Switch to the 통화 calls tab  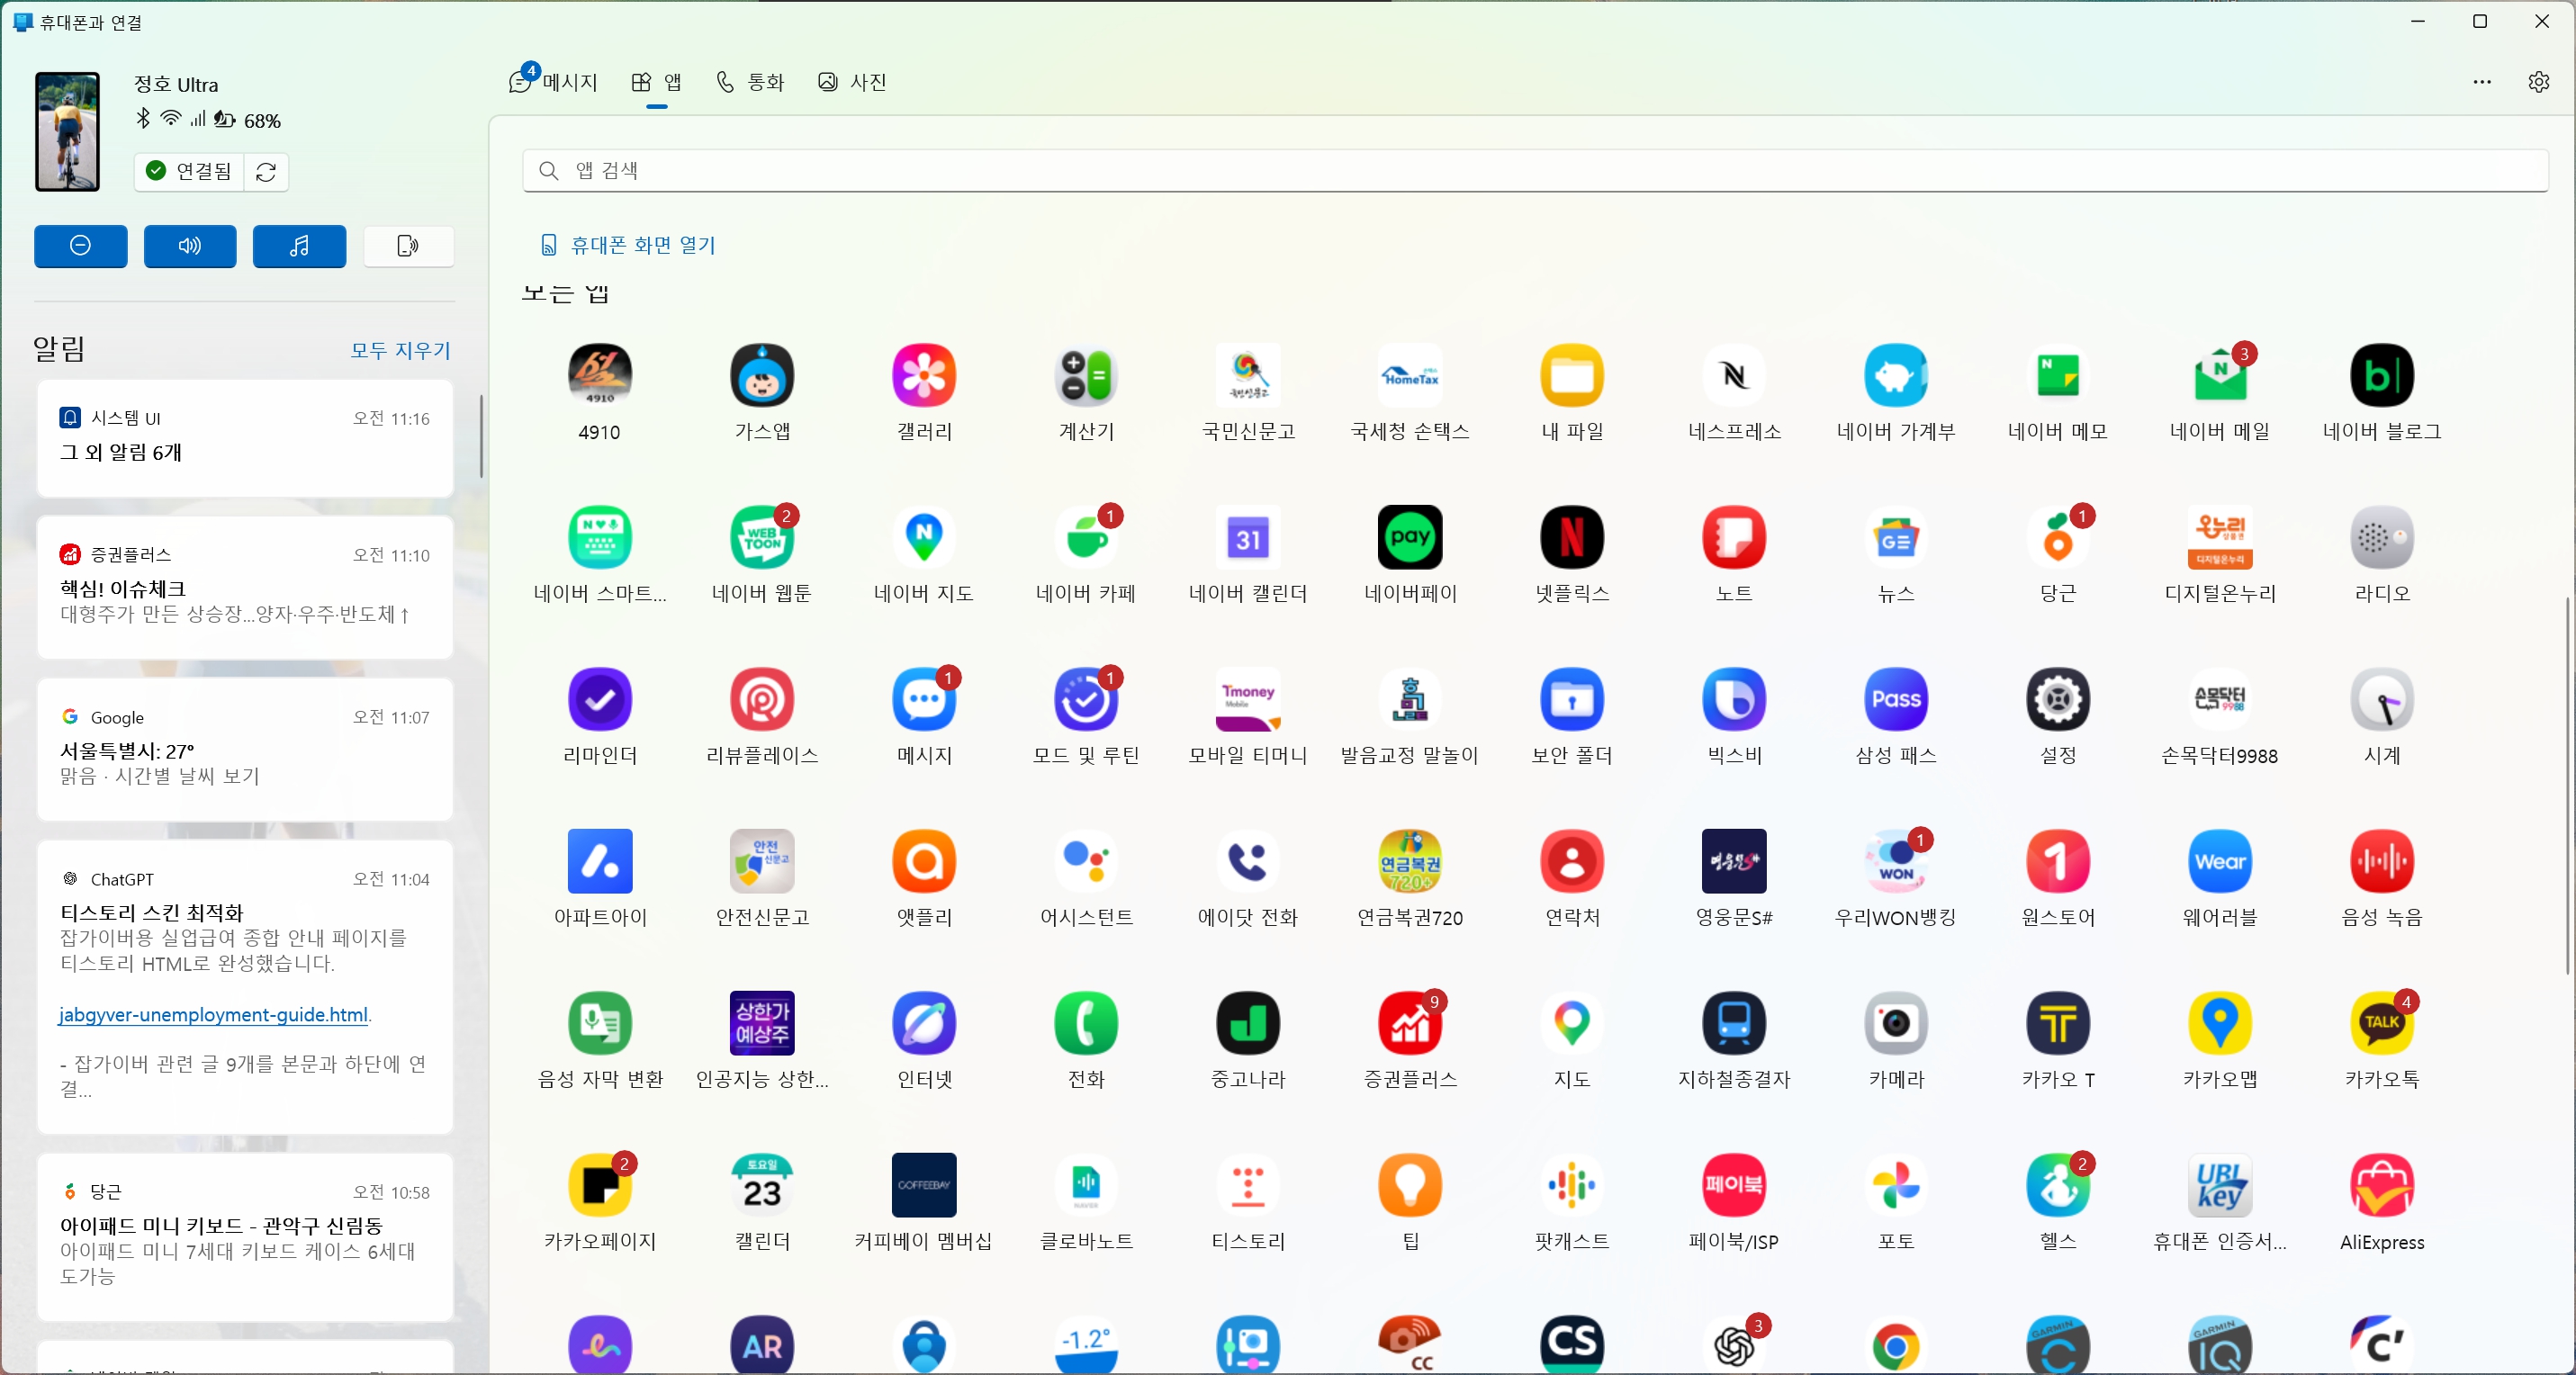[750, 82]
